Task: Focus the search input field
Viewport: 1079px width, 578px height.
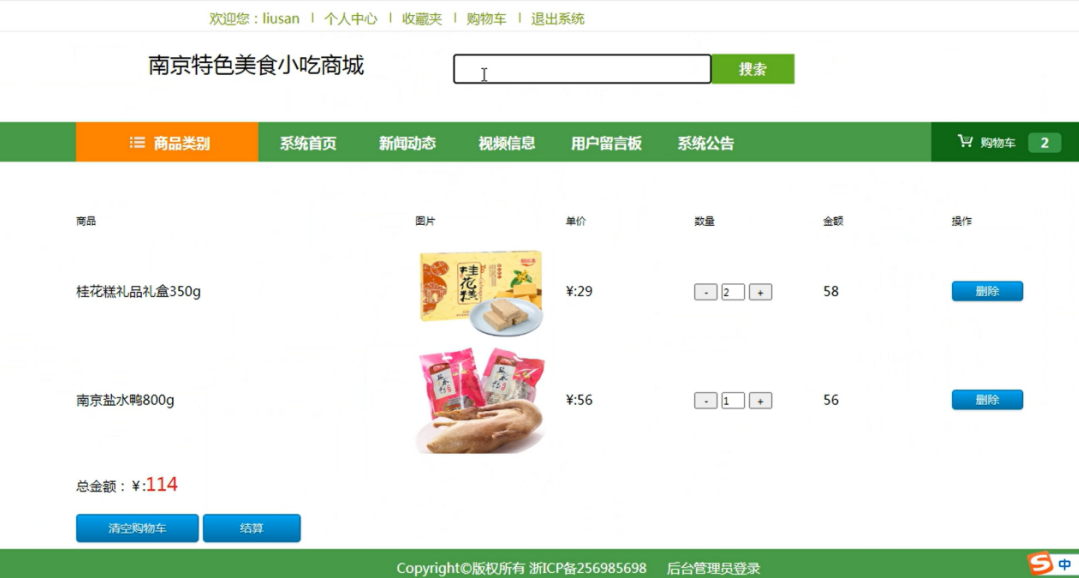Action: tap(582, 69)
